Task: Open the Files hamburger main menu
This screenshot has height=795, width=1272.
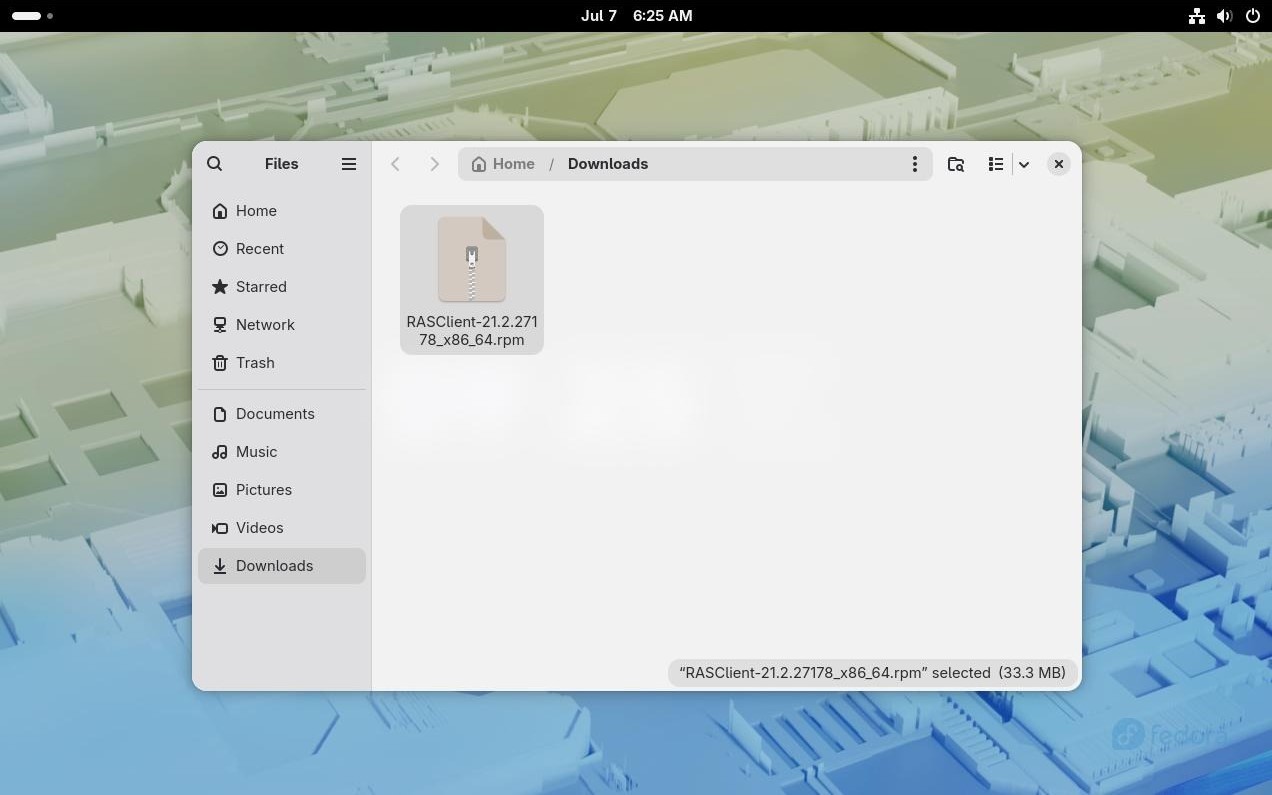Action: pyautogui.click(x=349, y=164)
